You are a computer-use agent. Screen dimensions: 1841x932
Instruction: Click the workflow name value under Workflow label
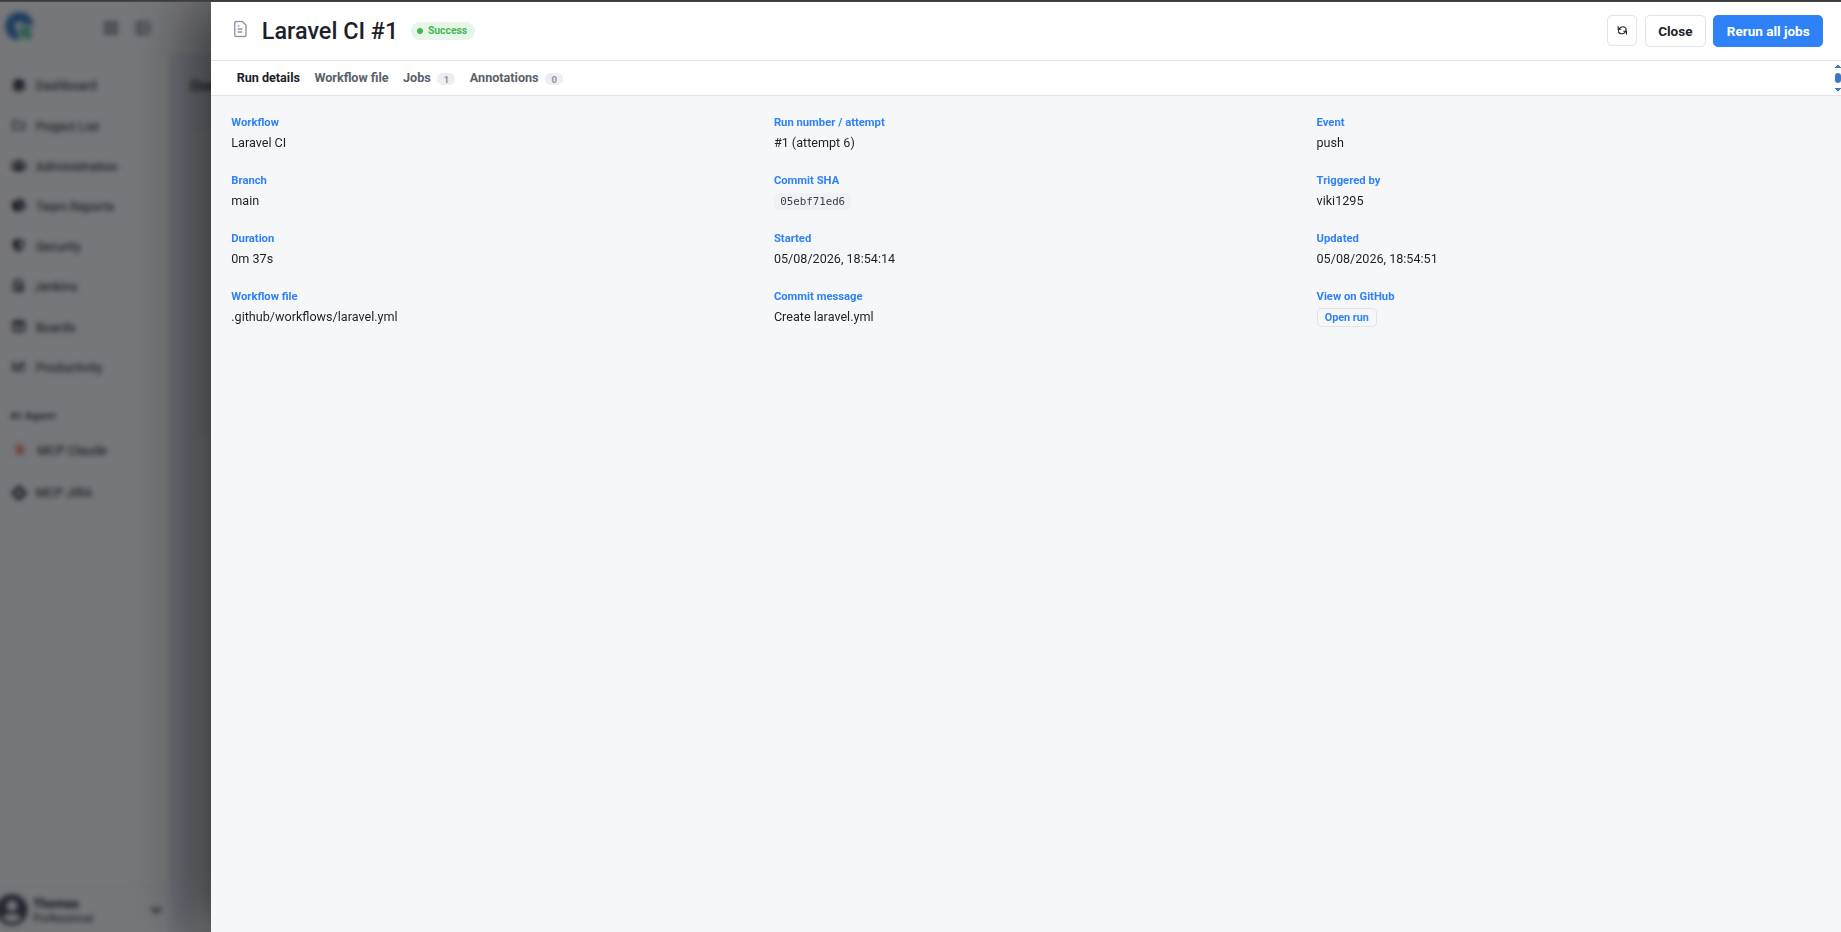pyautogui.click(x=259, y=143)
